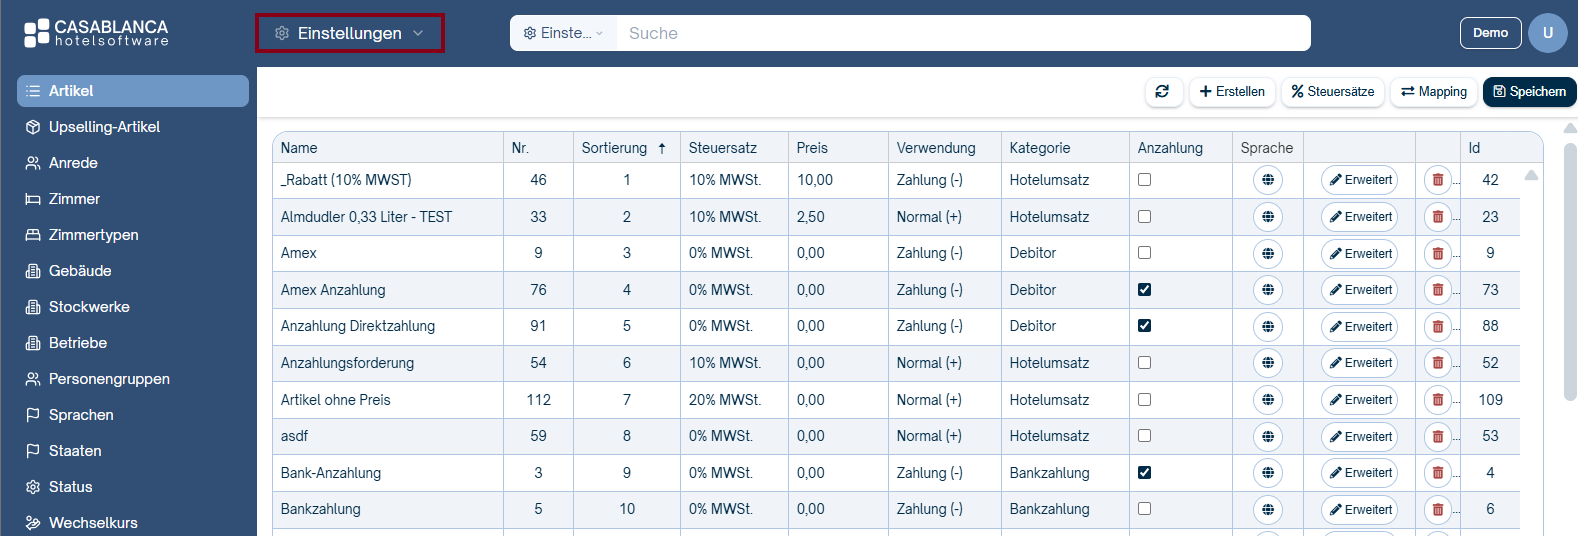Toggle Anzahlung checkbox for _Rabatt (10% MWST)
Screen dimensions: 1578x536
(x=1144, y=180)
